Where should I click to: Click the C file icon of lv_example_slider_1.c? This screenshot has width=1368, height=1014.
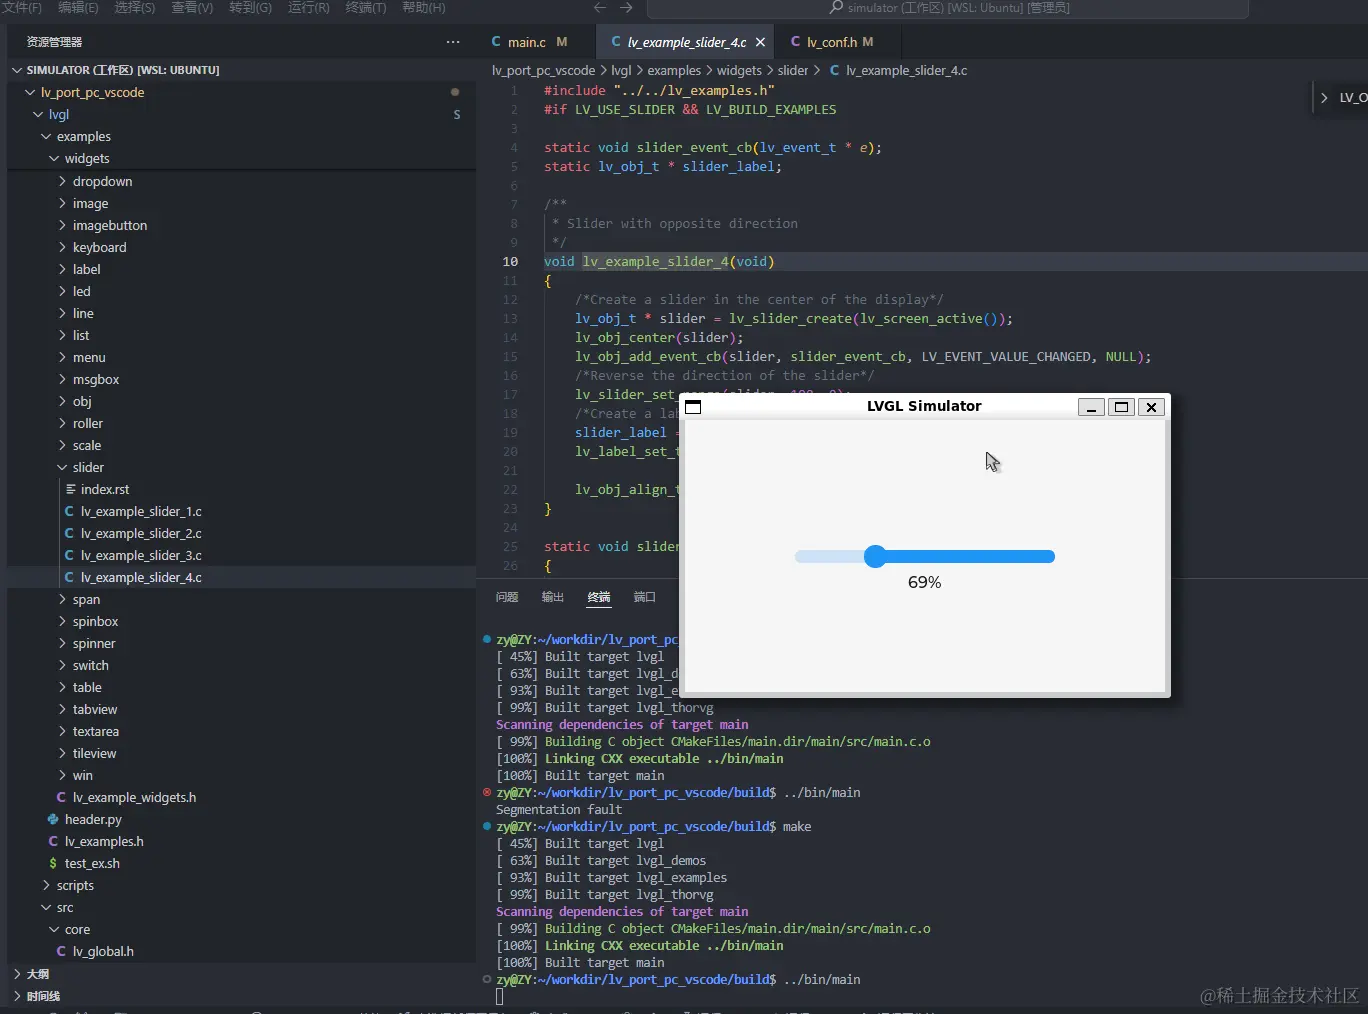69,511
